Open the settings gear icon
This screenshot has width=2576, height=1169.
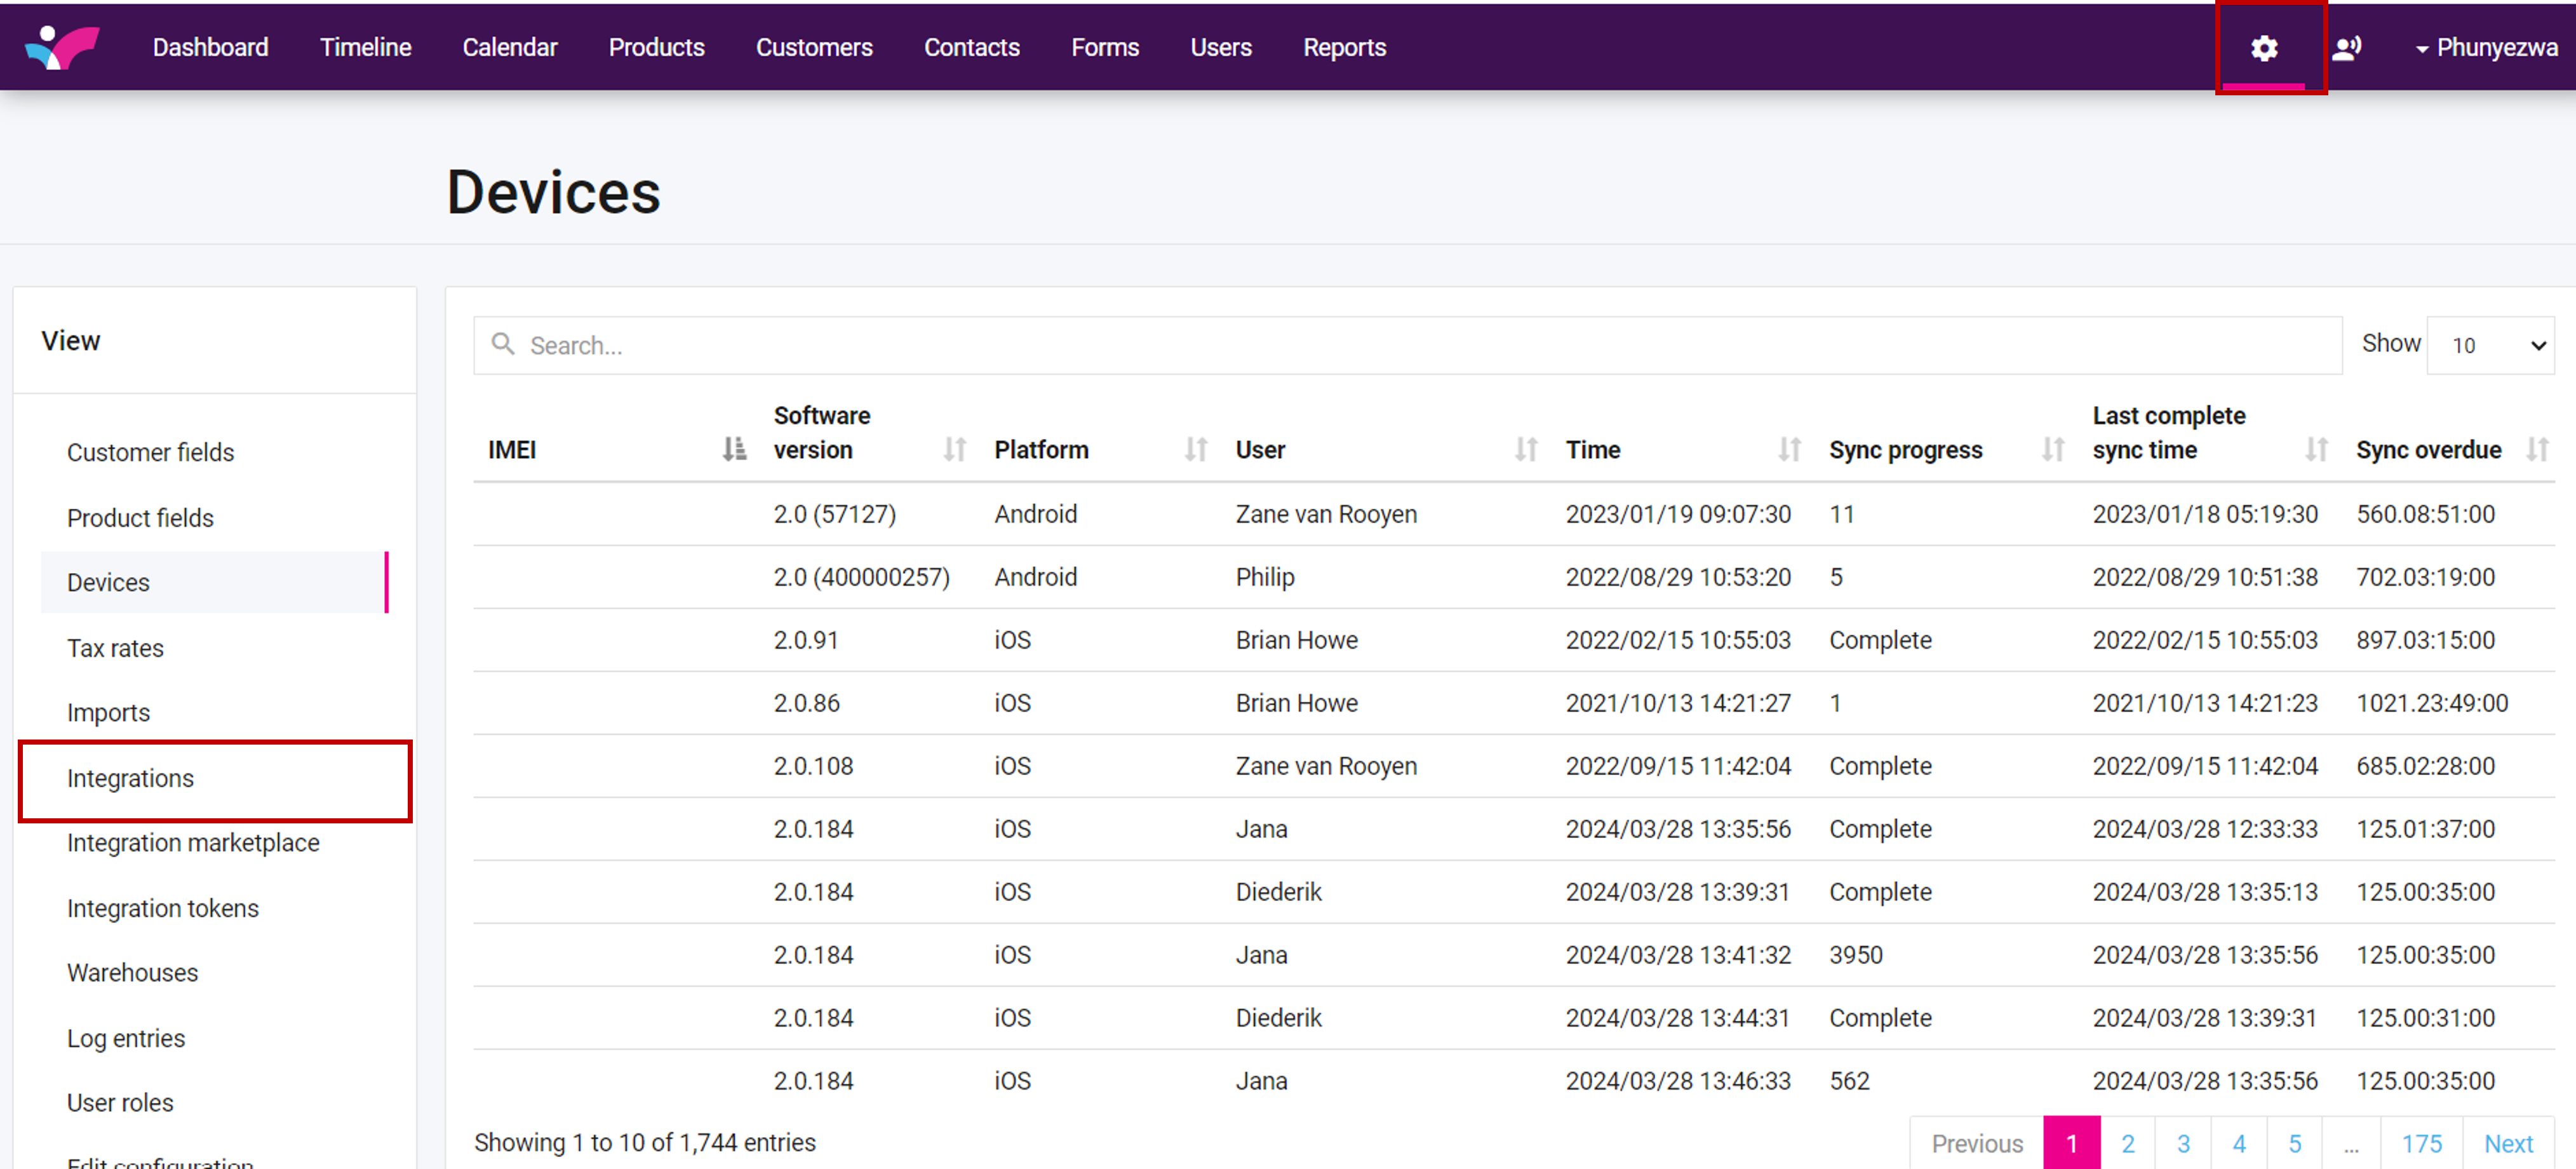tap(2263, 47)
